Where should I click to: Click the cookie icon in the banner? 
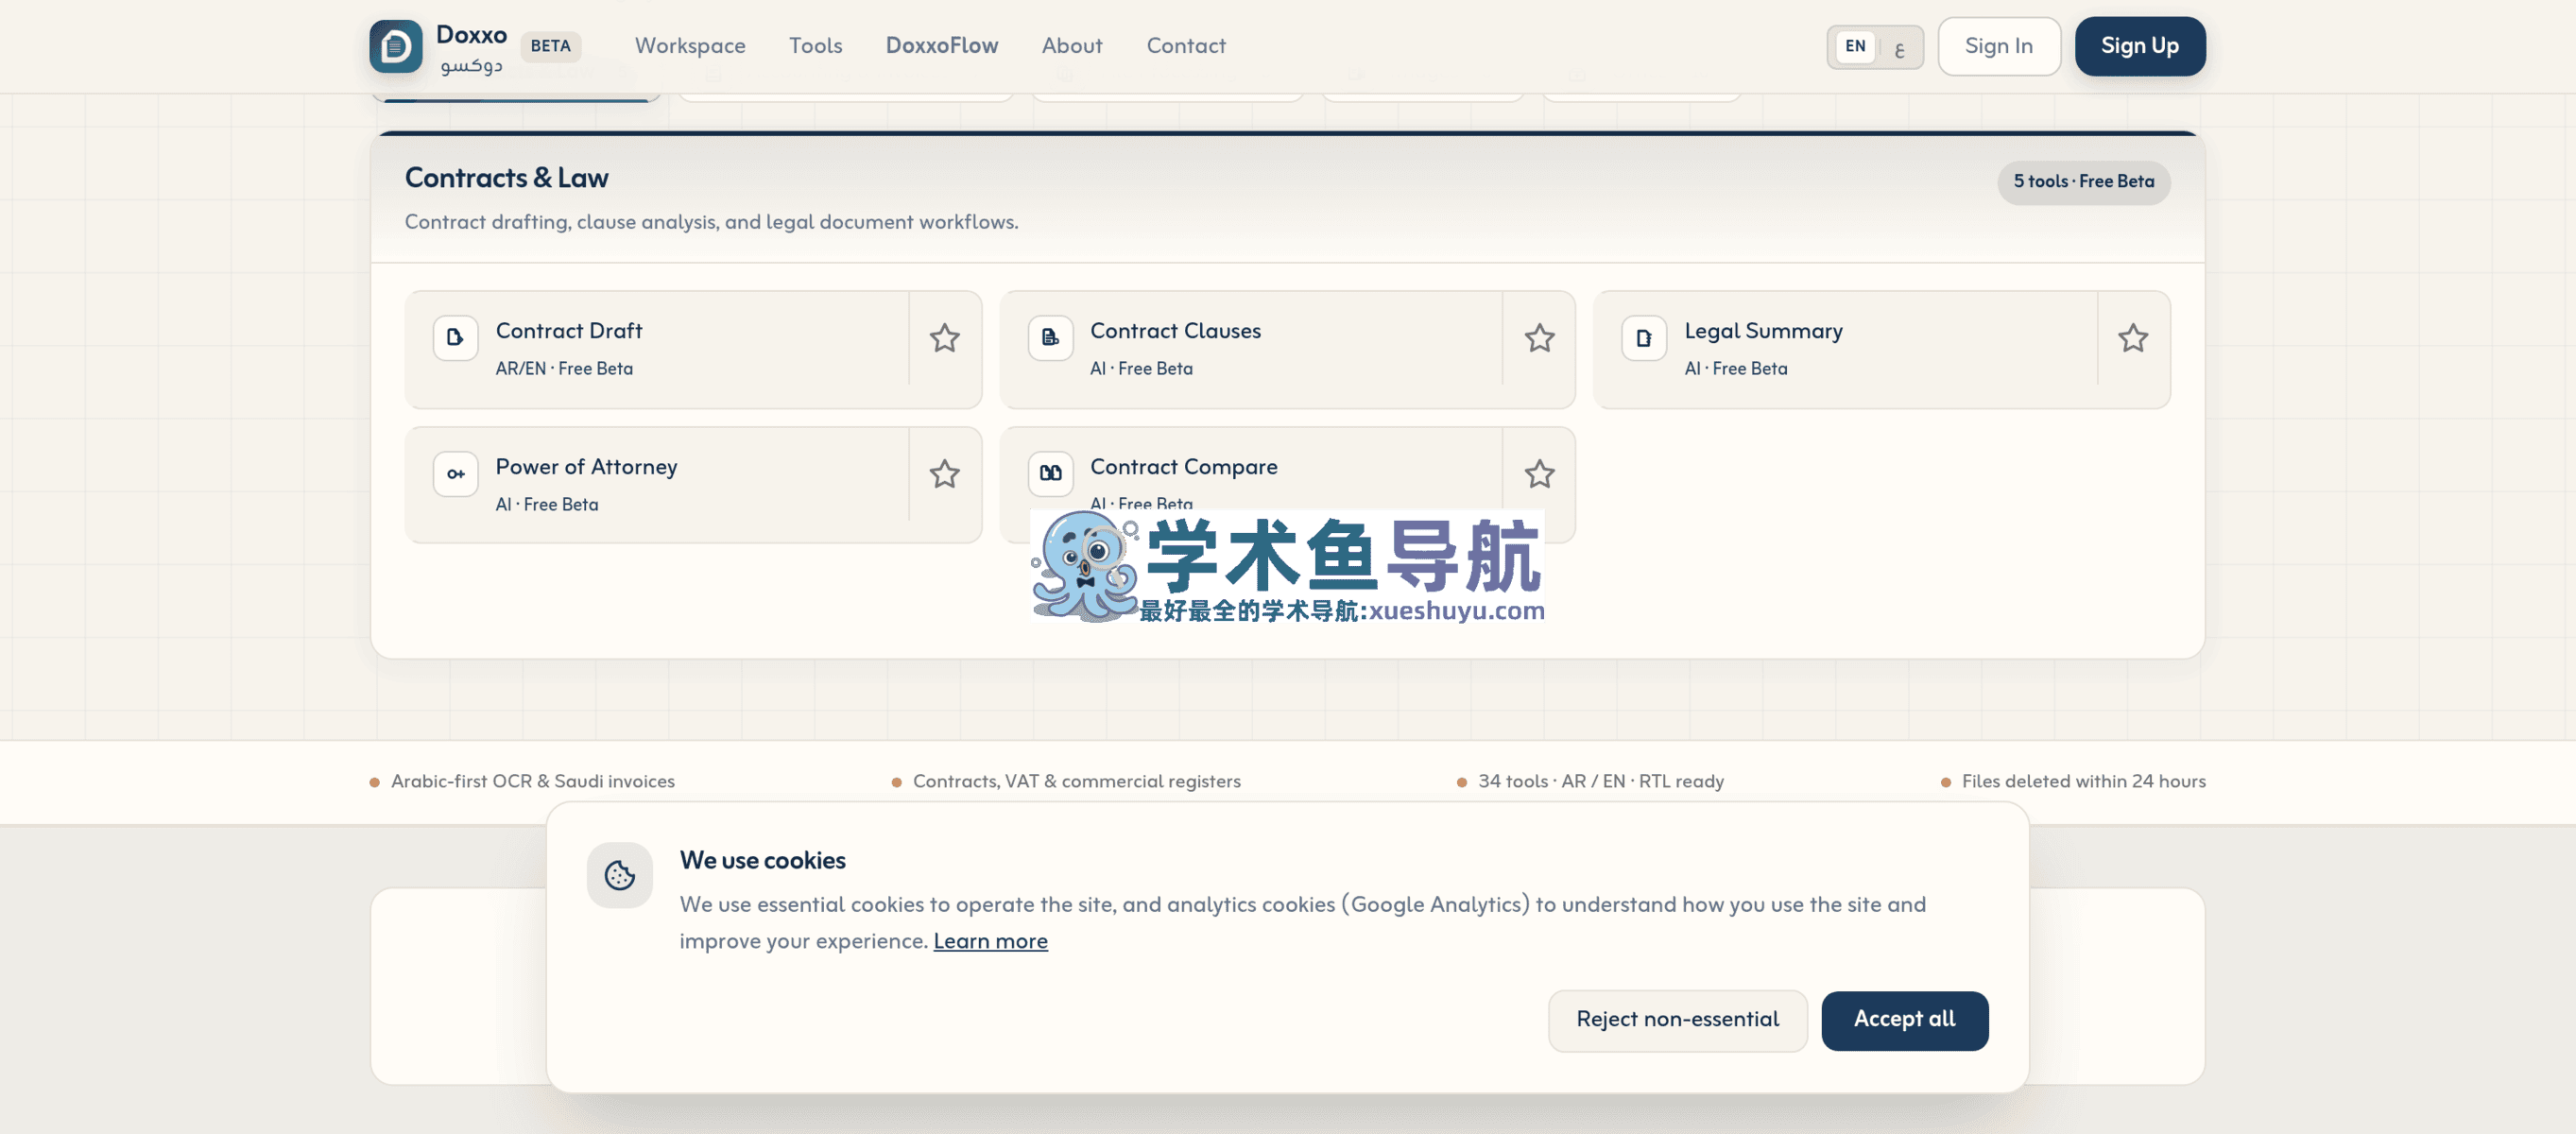619,875
